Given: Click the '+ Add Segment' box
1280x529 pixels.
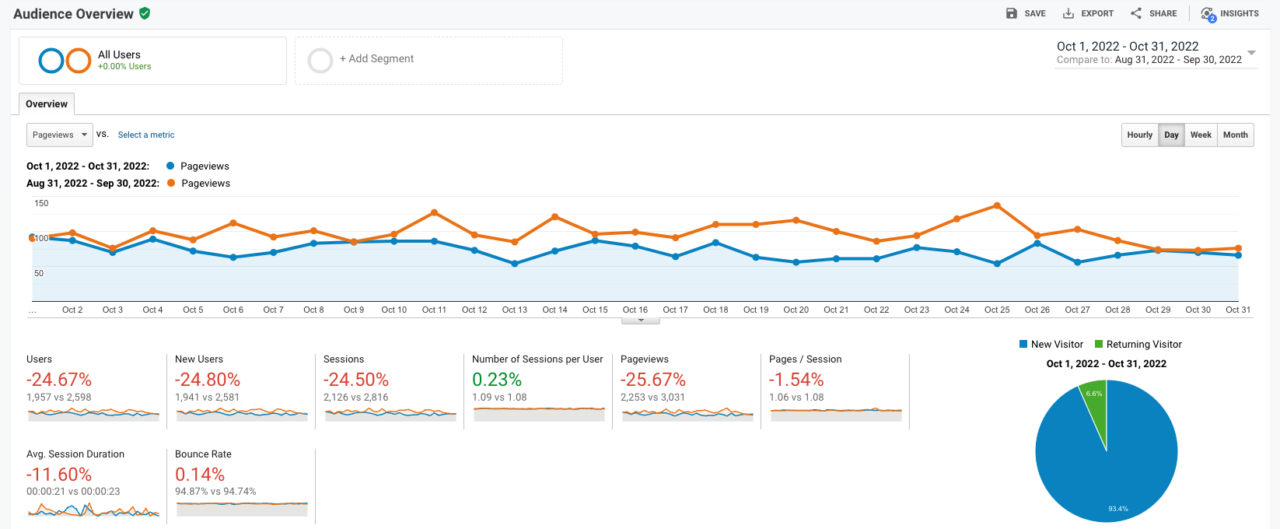Looking at the screenshot, I should [428, 60].
